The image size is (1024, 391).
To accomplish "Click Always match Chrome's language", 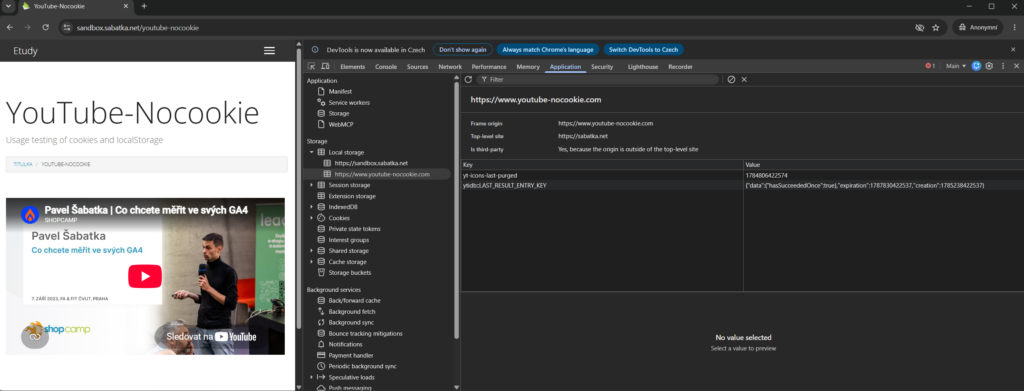I will click(547, 50).
